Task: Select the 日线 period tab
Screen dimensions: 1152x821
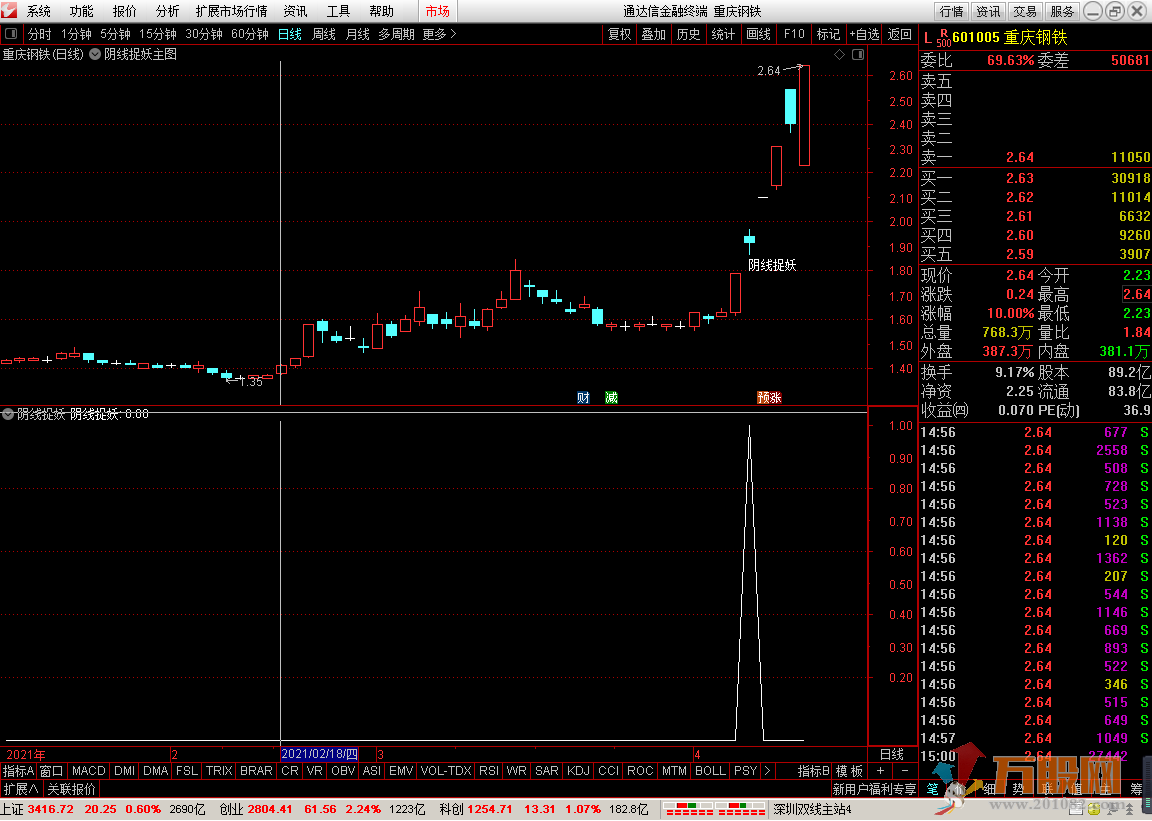Action: click(x=290, y=34)
